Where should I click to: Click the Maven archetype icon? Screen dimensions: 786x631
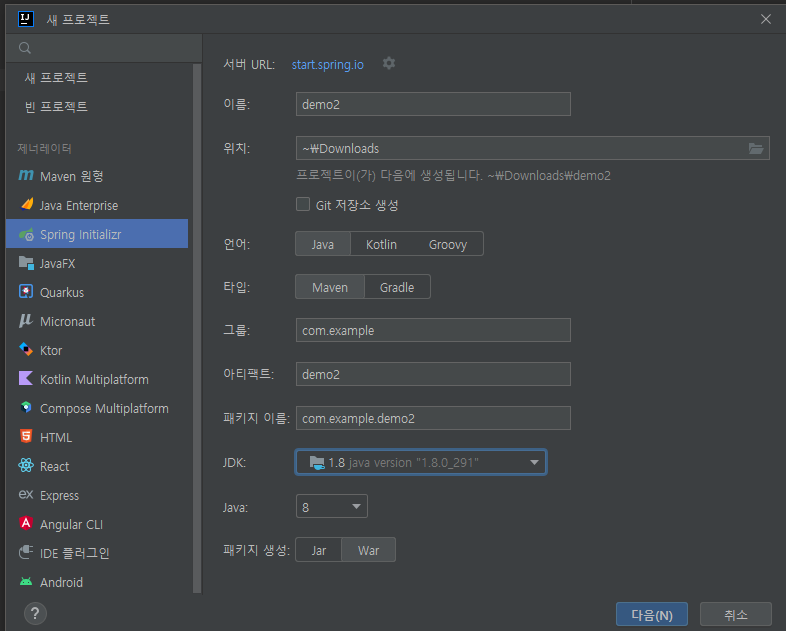tap(26, 175)
